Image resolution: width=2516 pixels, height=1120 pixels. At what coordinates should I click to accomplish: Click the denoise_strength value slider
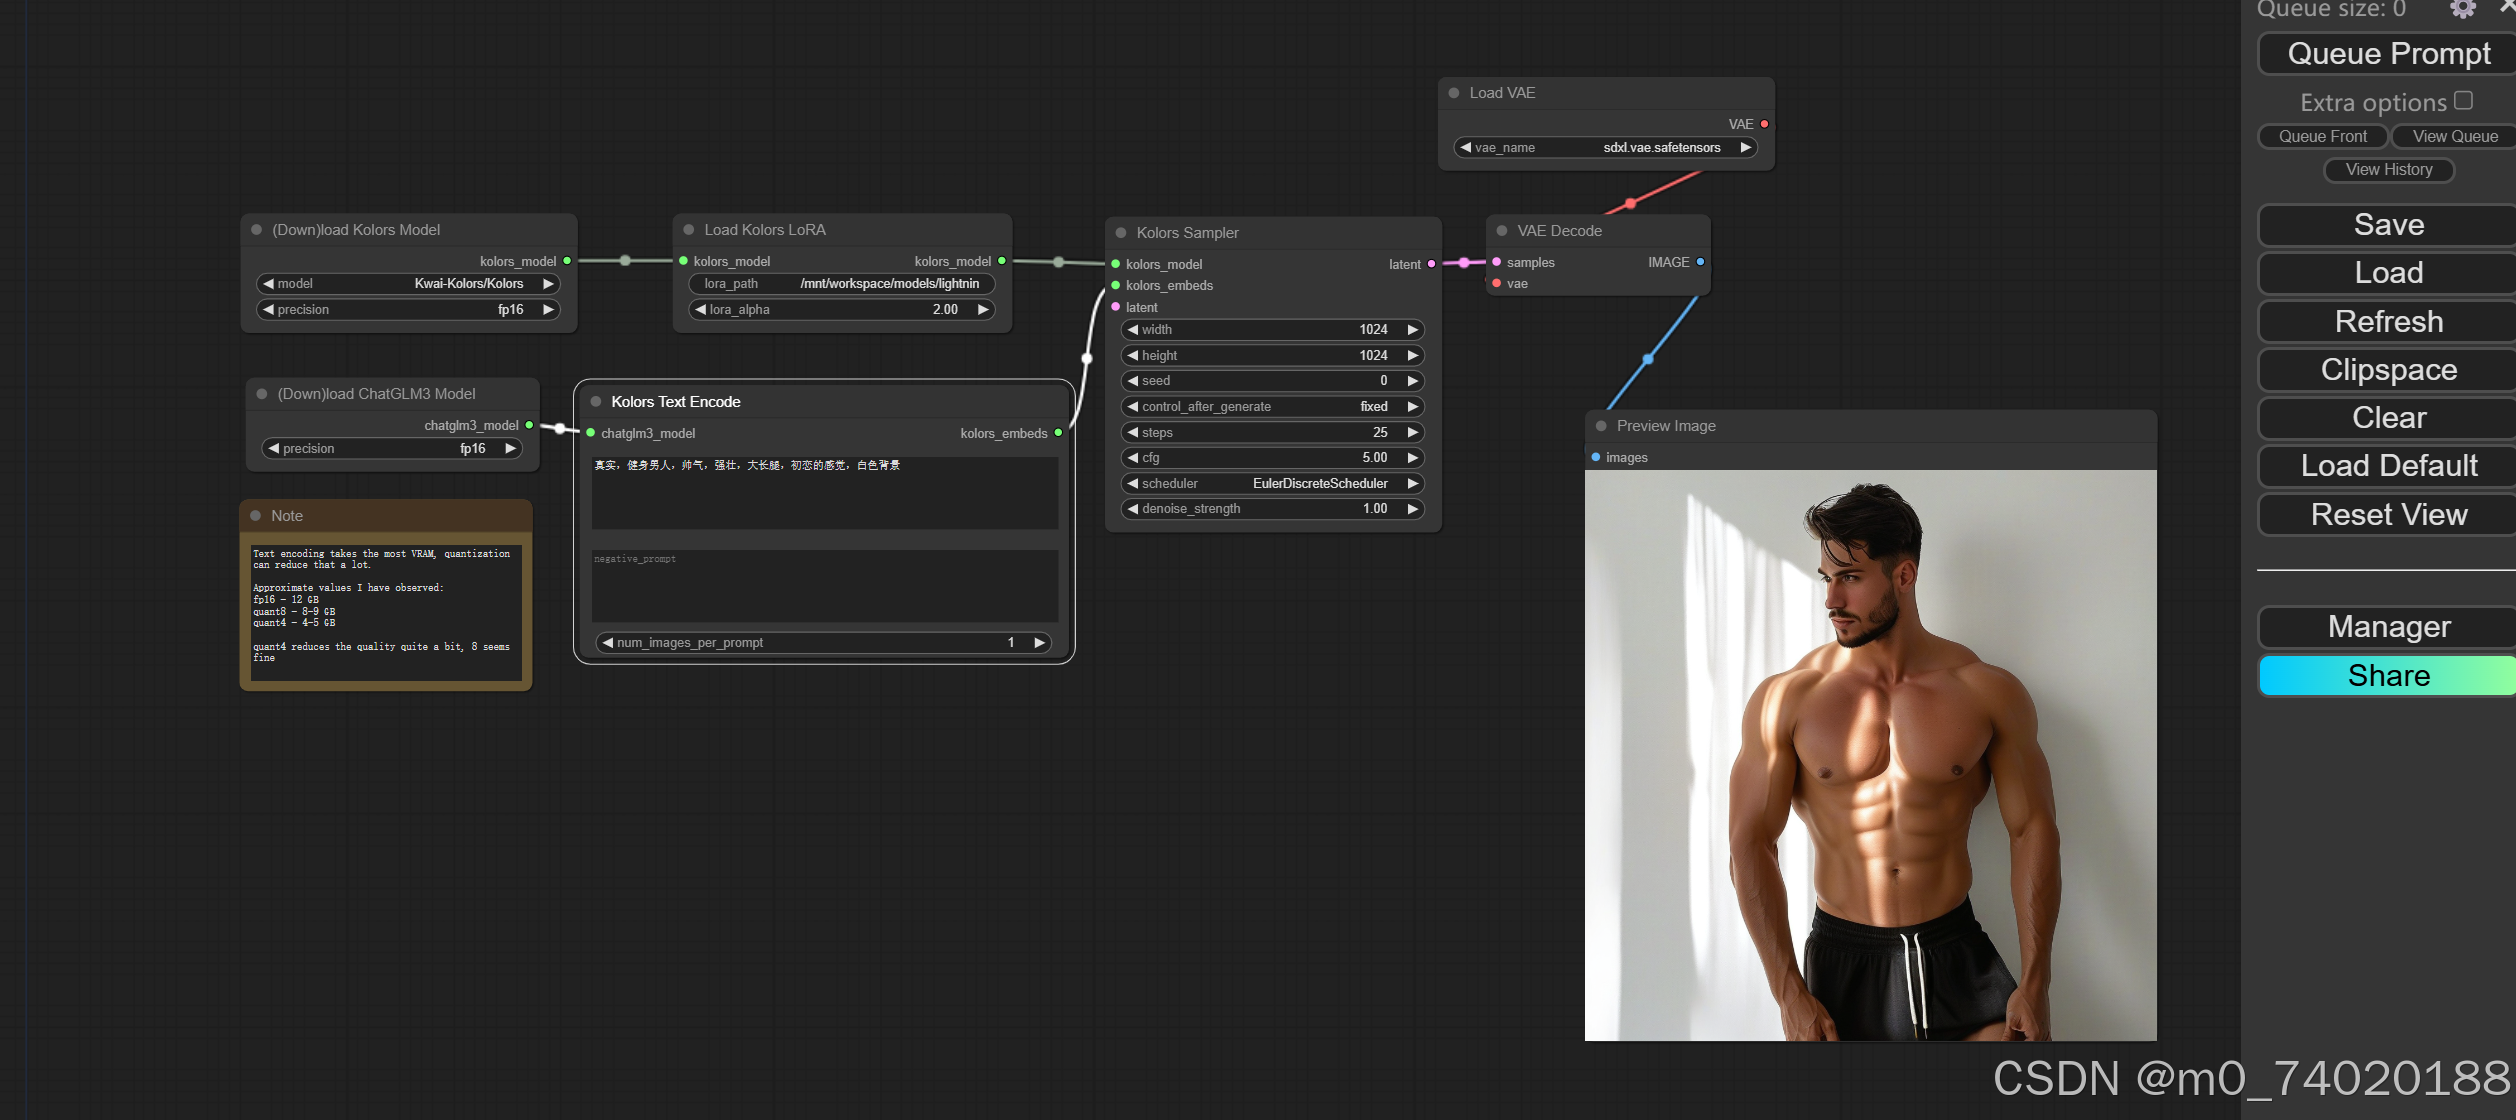coord(1272,509)
